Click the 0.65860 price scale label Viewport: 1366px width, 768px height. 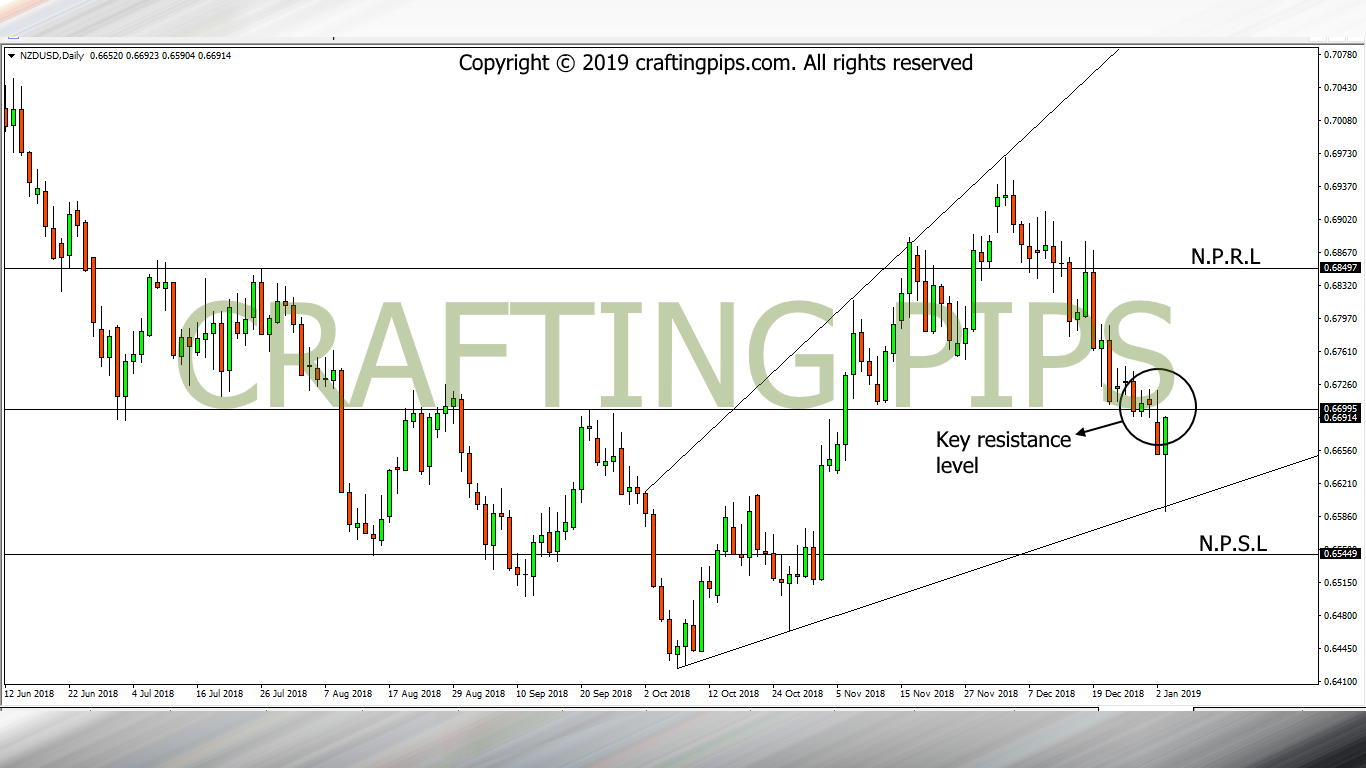(1339, 516)
